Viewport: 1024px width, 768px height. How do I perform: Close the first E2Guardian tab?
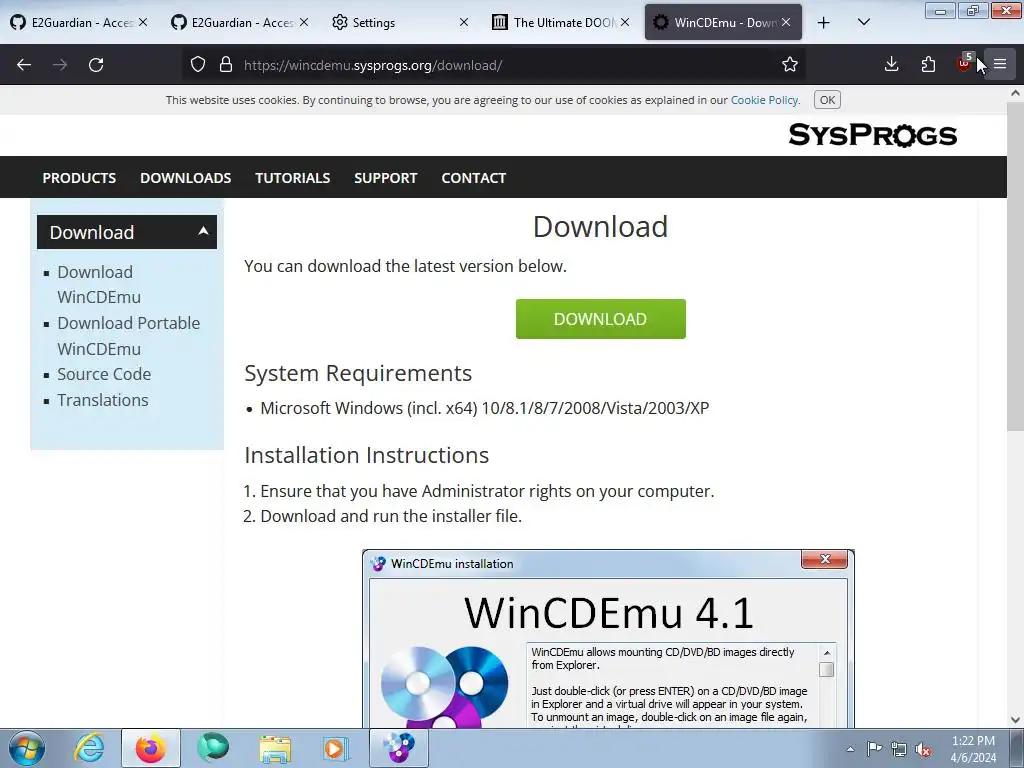[x=143, y=22]
